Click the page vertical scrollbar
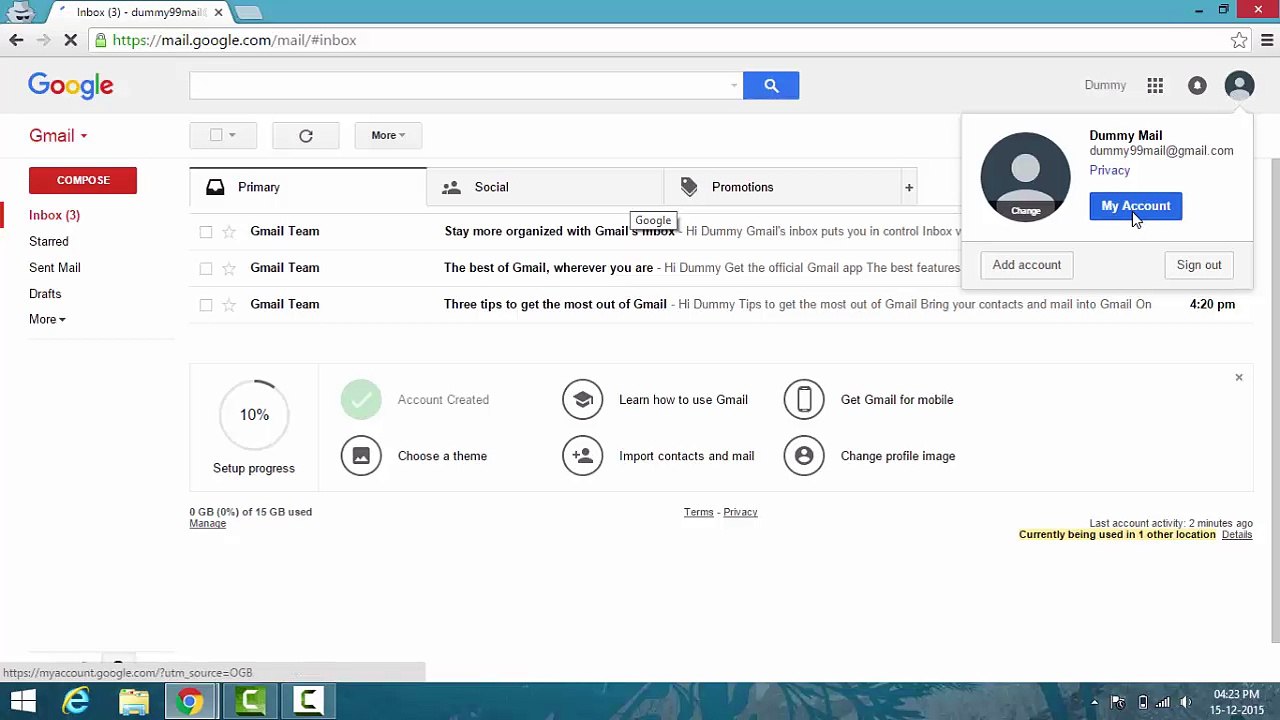This screenshot has height=720, width=1280. point(1275,400)
